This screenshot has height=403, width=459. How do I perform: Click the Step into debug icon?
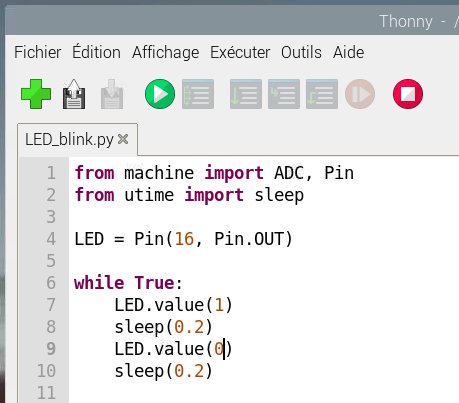pos(284,94)
